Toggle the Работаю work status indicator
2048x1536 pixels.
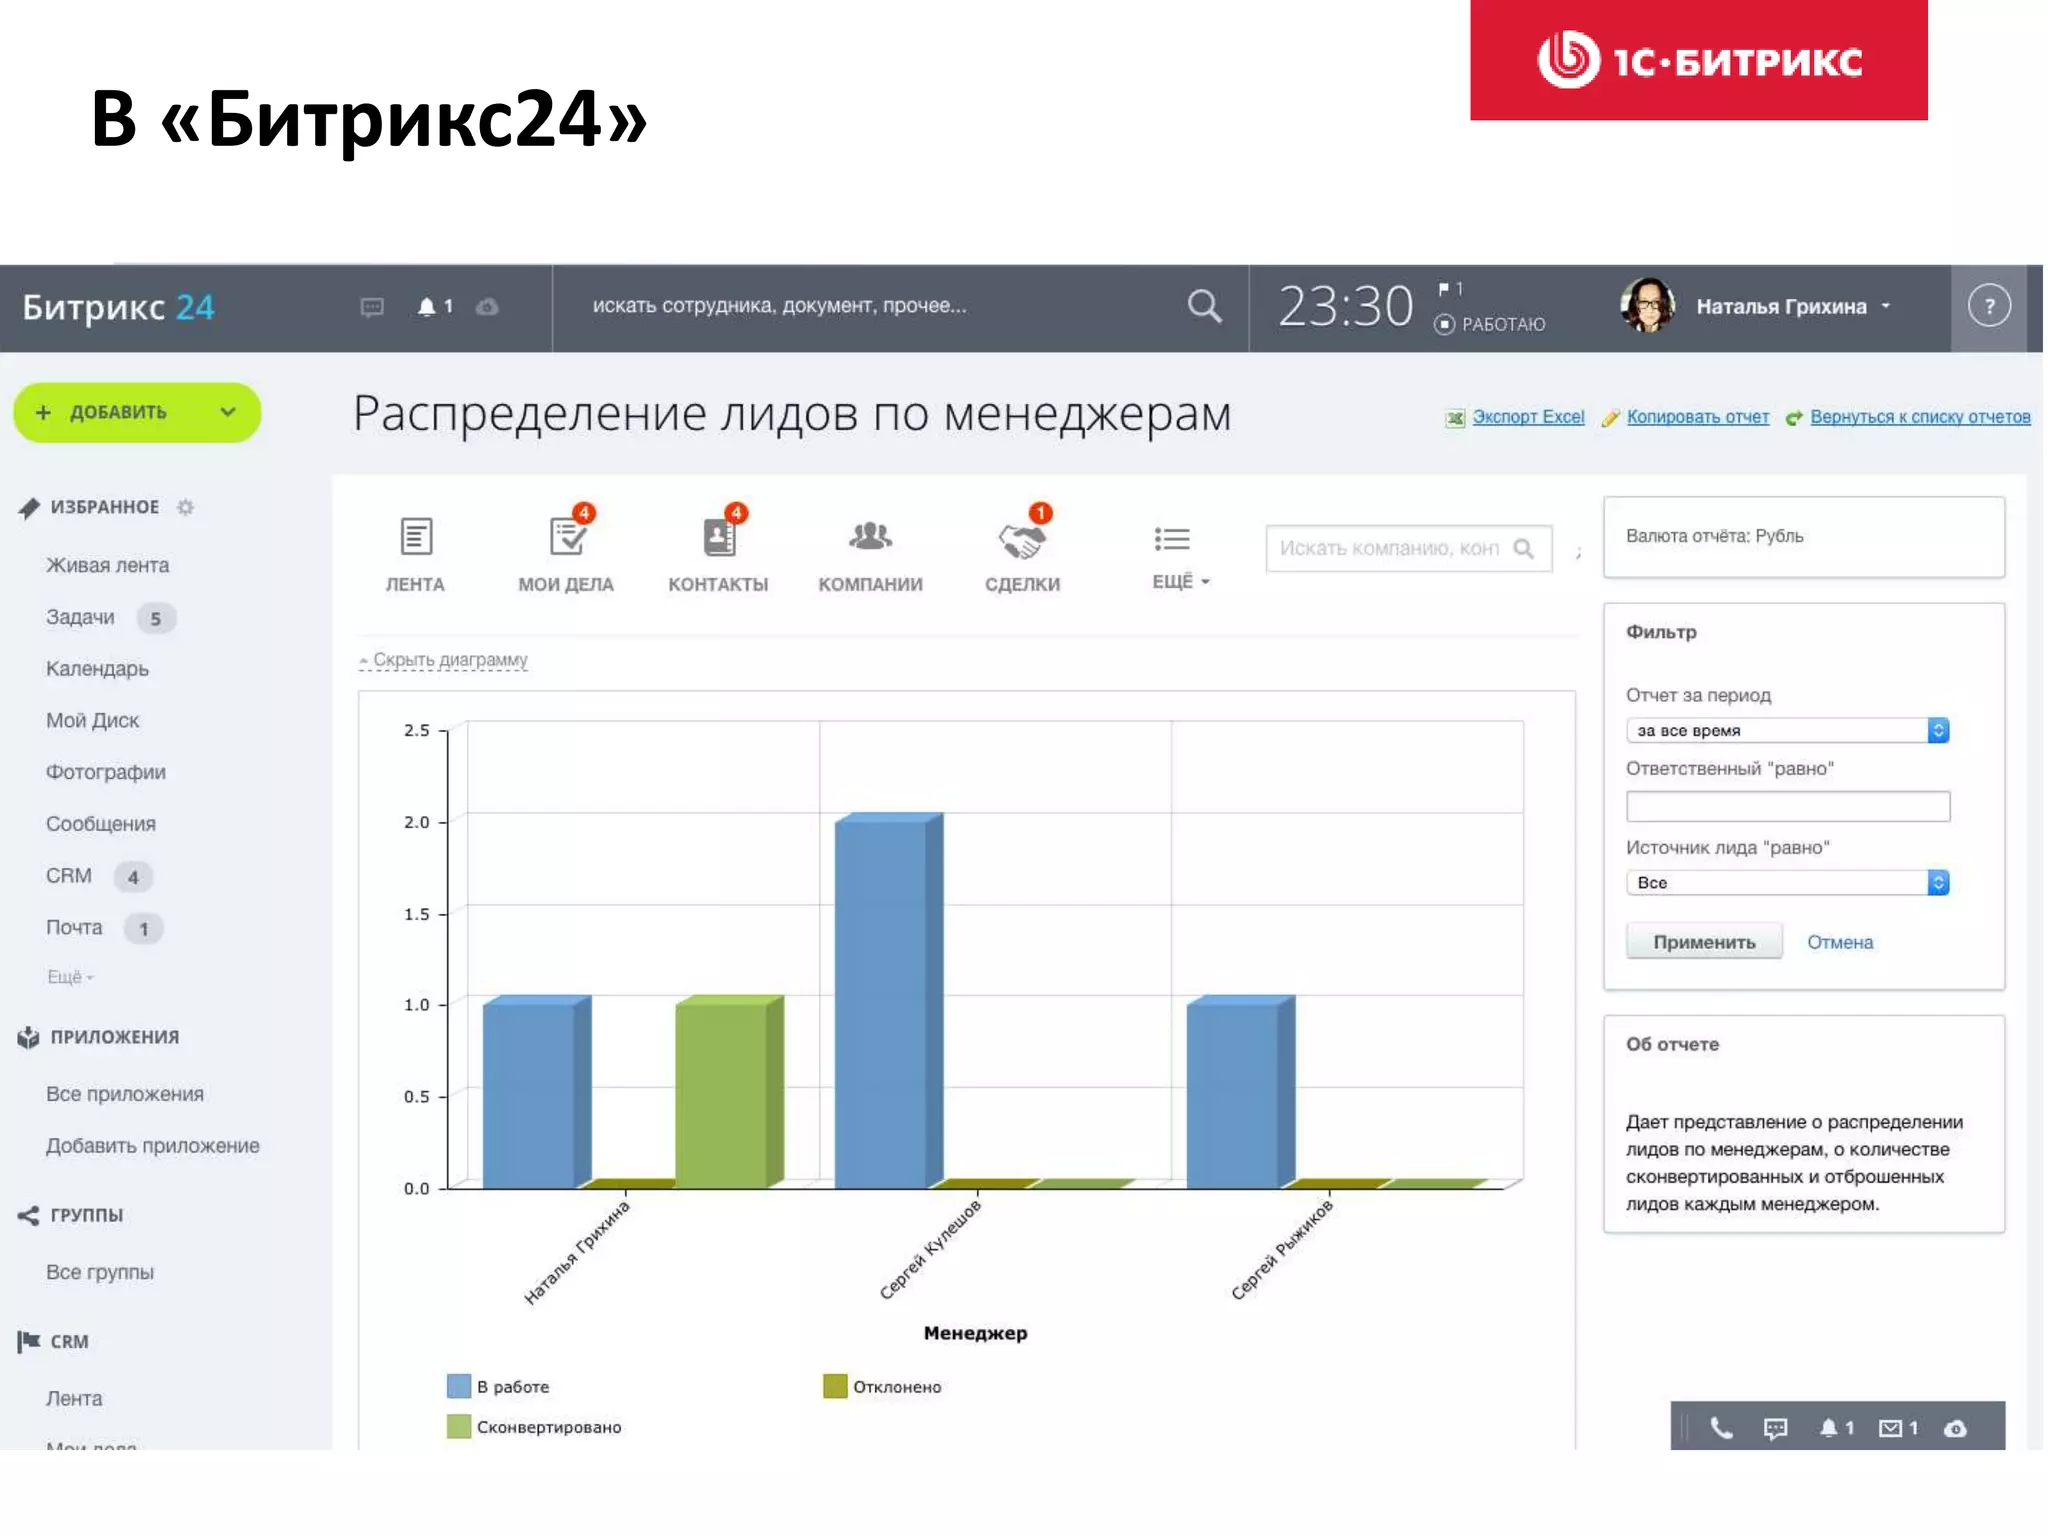click(1491, 324)
